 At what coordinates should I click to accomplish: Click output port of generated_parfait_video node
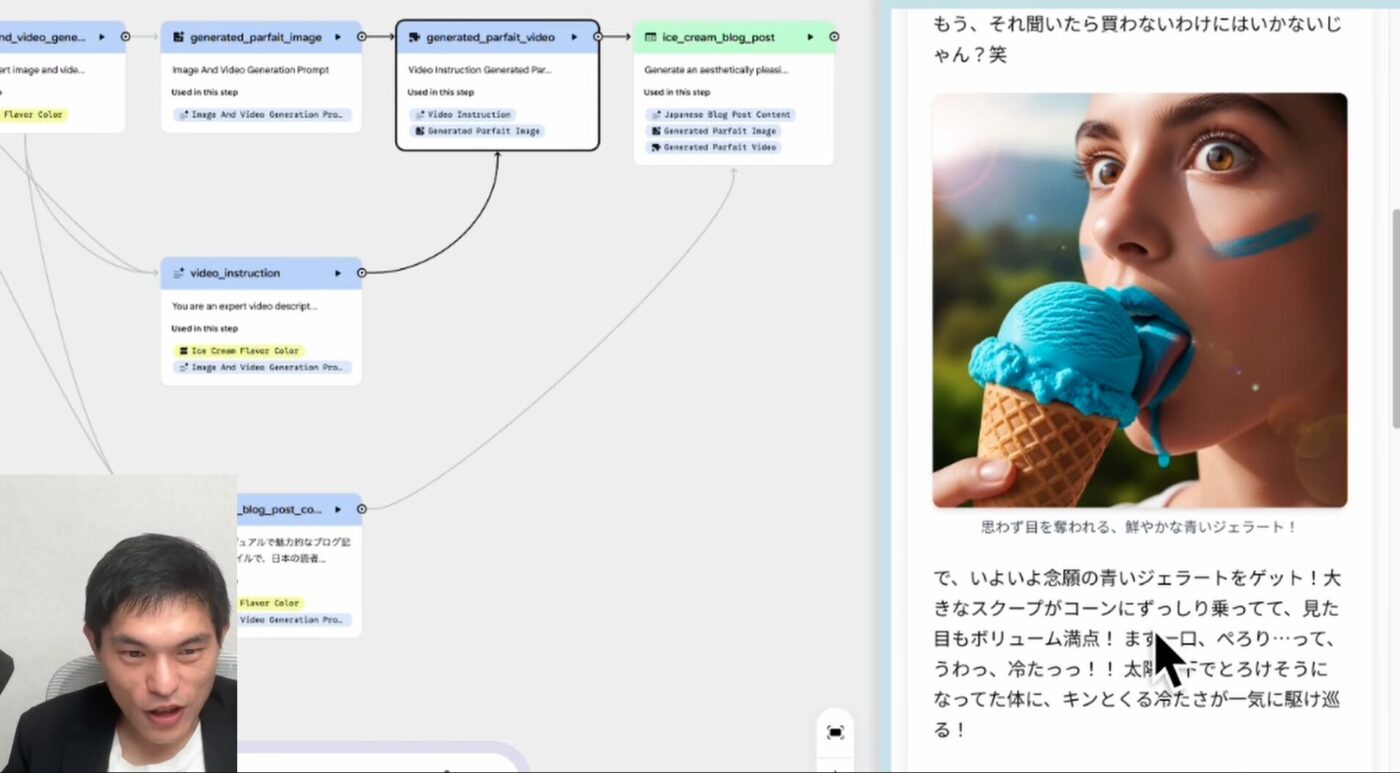598,37
